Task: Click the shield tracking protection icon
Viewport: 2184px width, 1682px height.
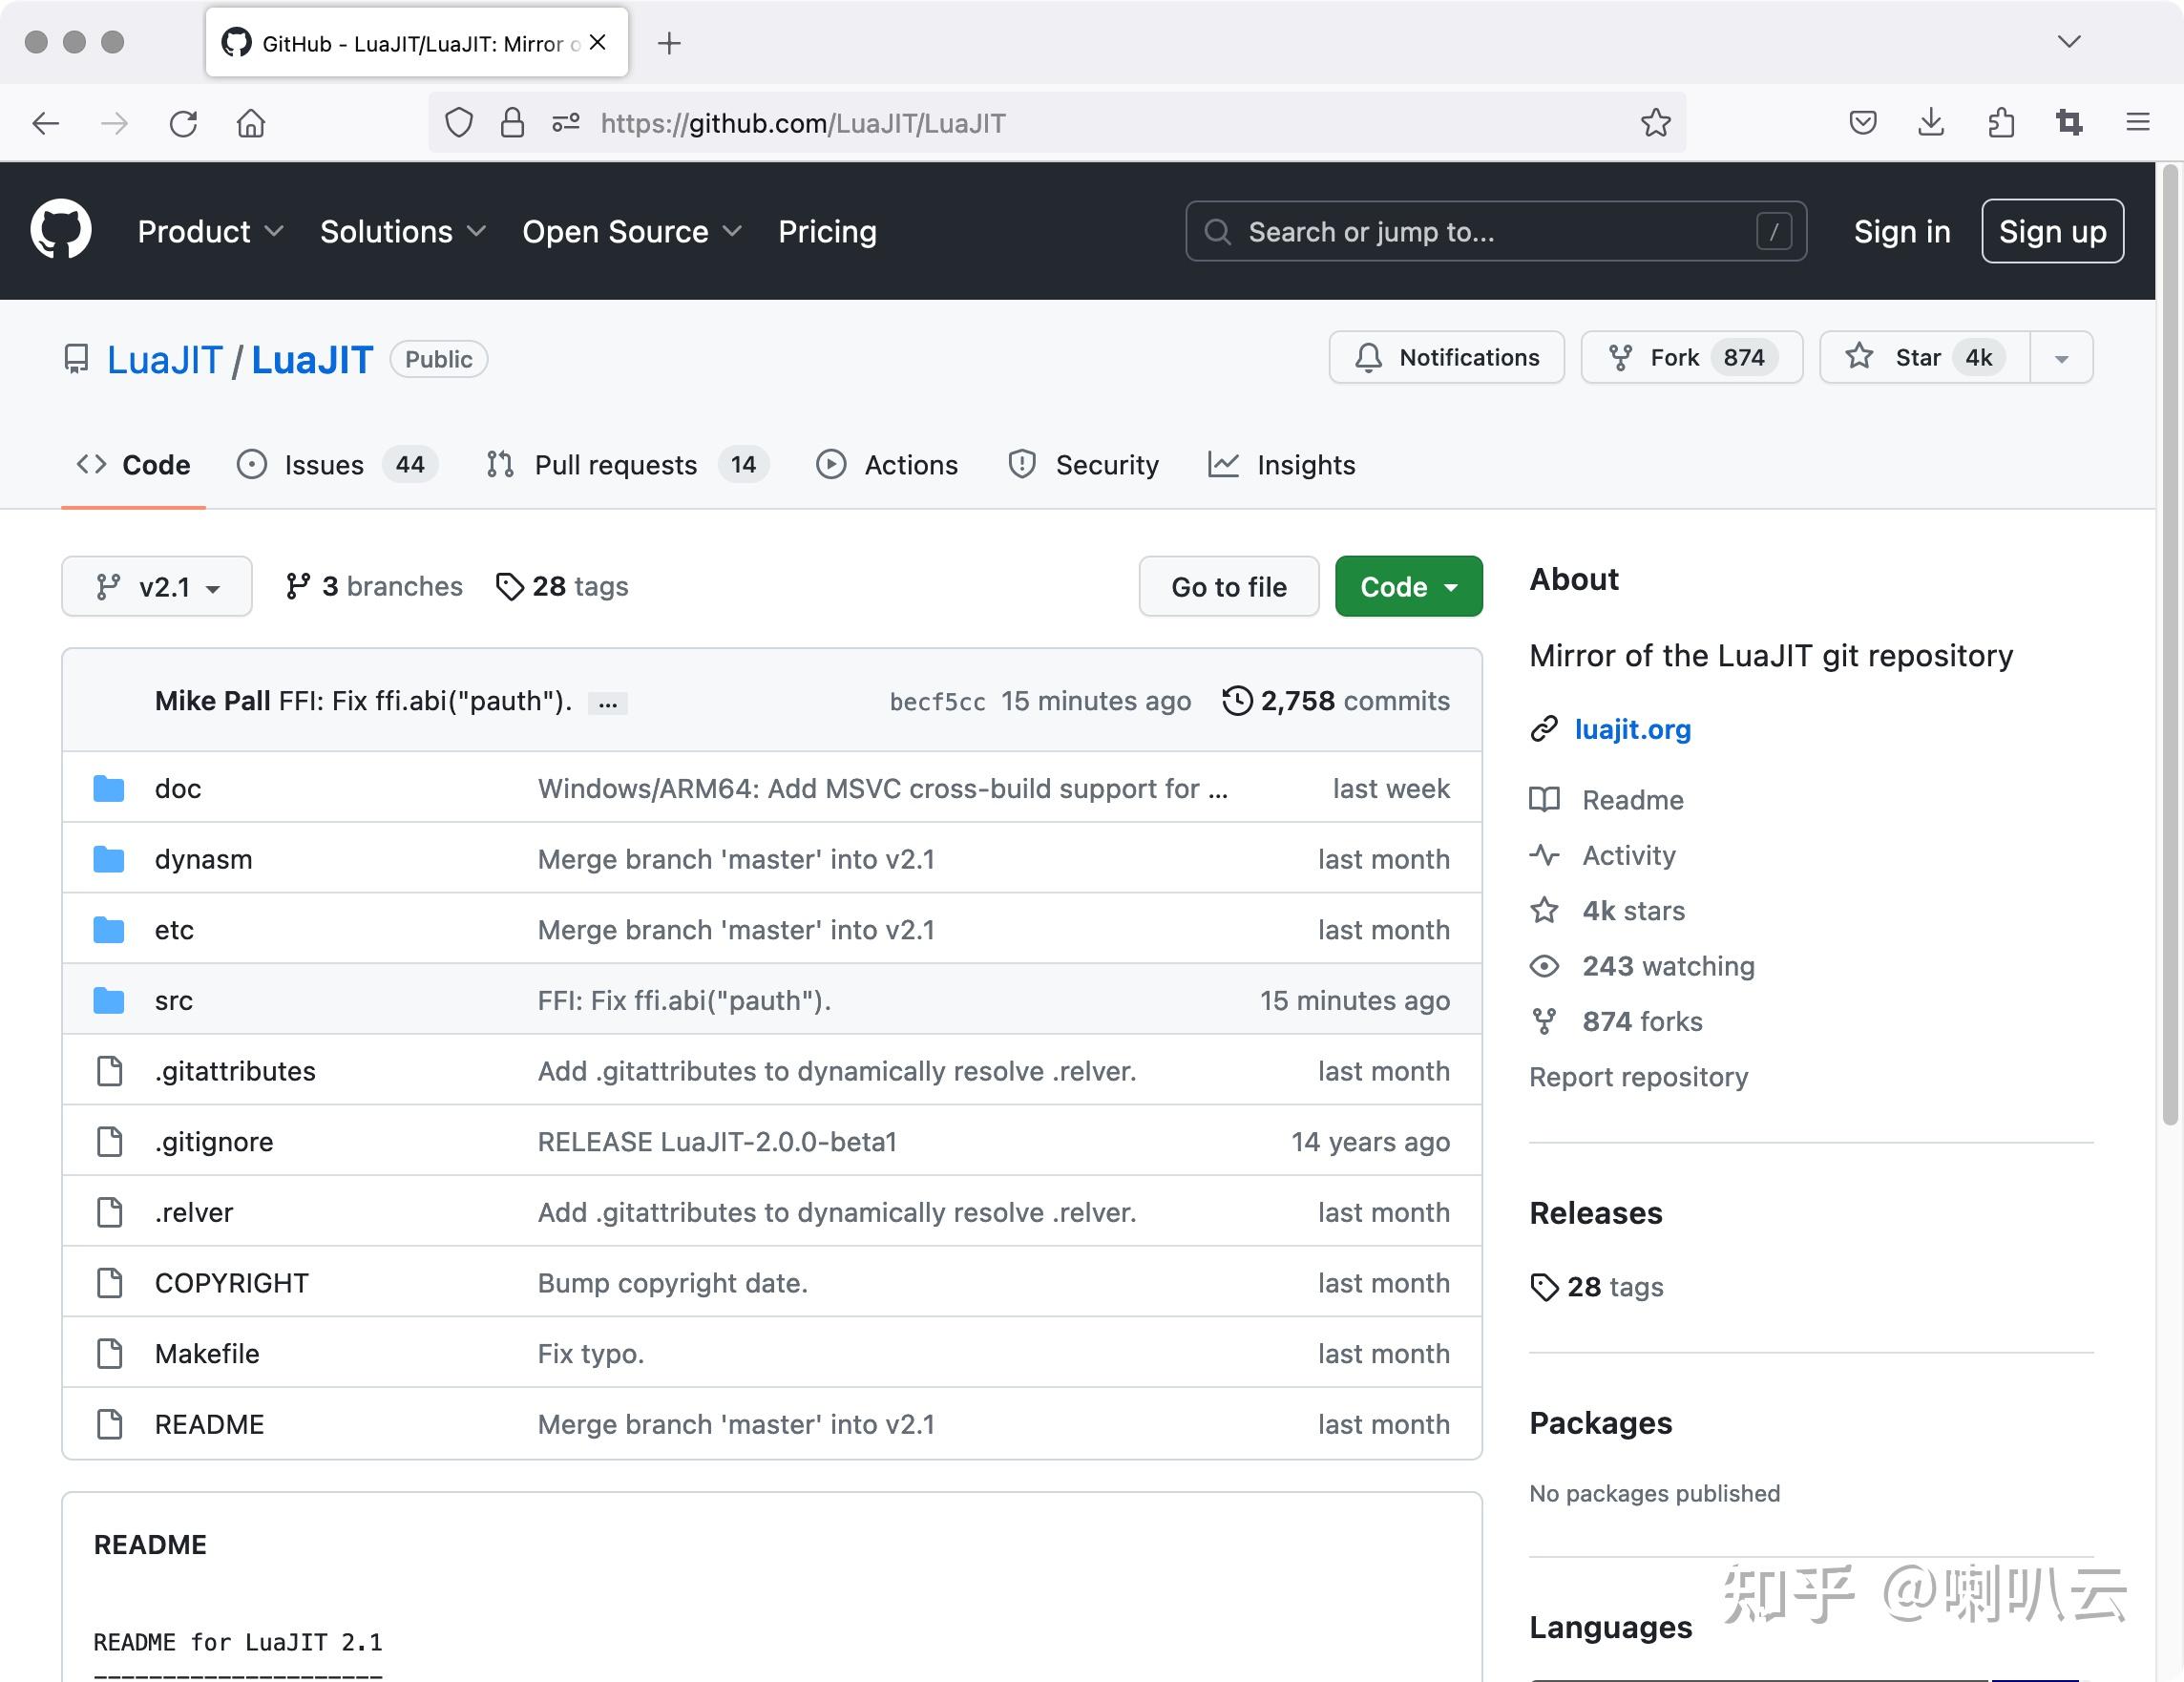Action: coord(459,123)
